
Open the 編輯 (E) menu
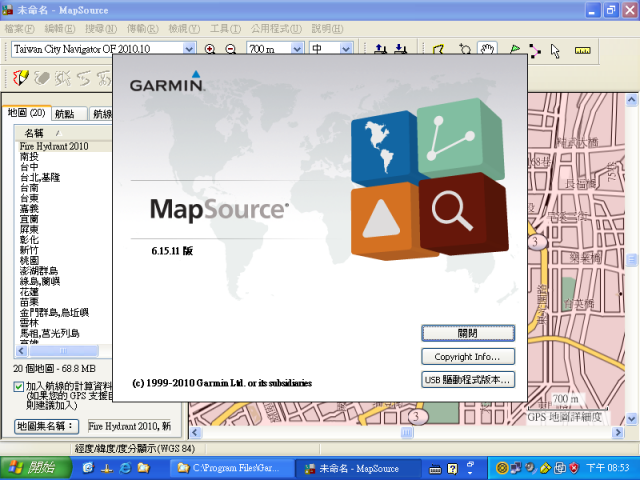pos(60,29)
